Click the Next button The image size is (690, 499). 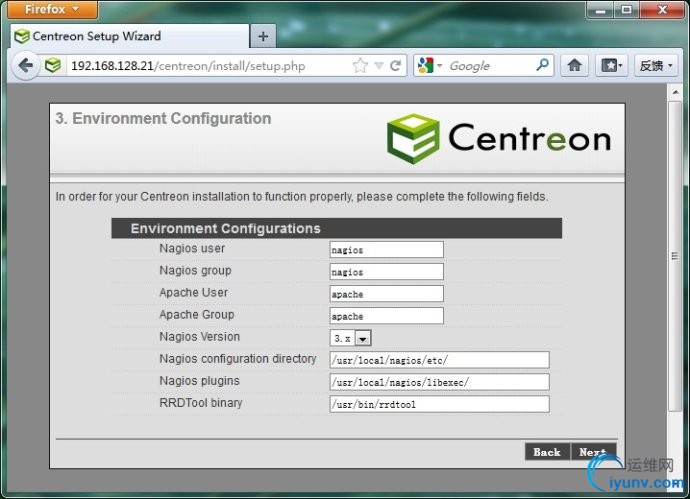tap(593, 452)
